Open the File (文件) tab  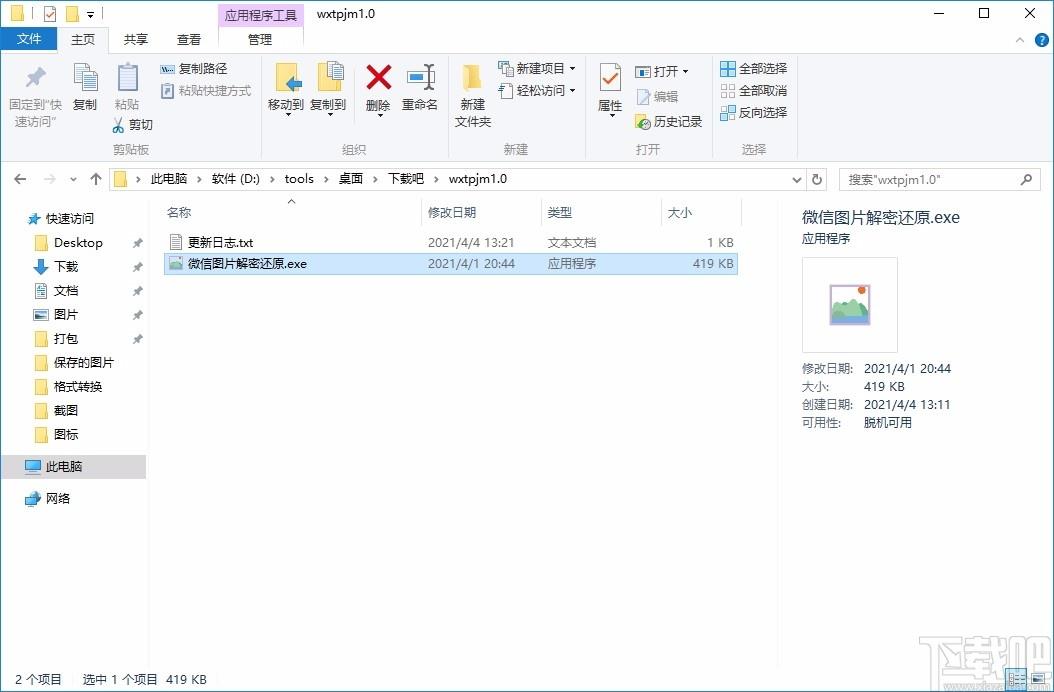[29, 39]
